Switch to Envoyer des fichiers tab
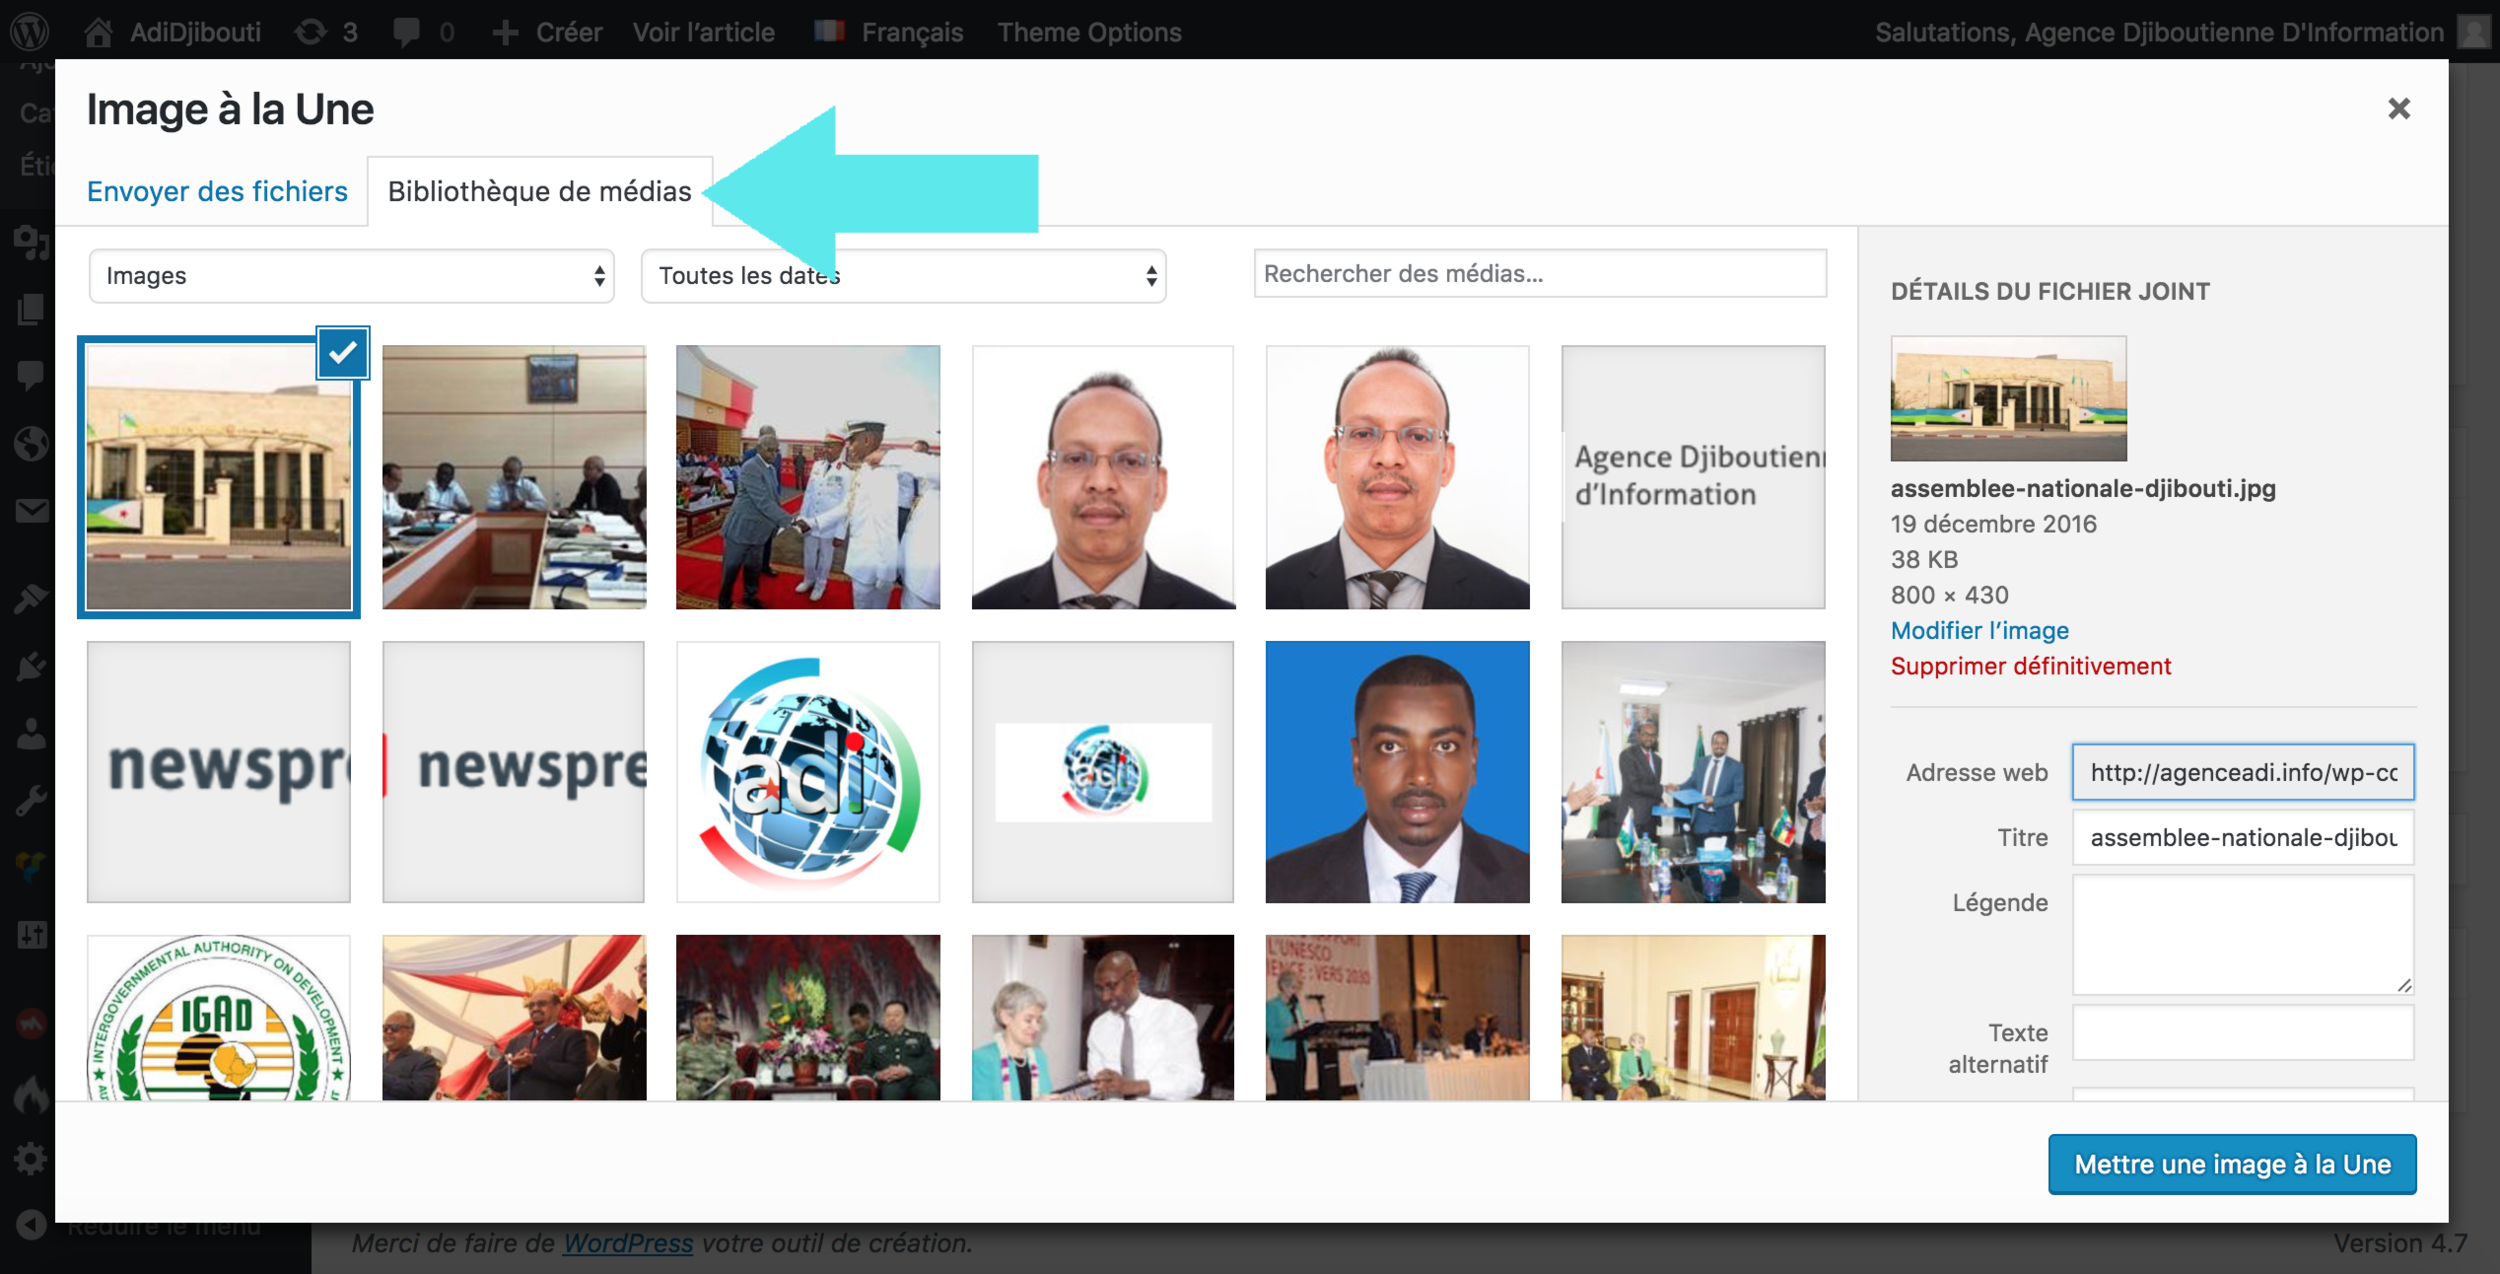This screenshot has height=1274, width=2500. [217, 191]
